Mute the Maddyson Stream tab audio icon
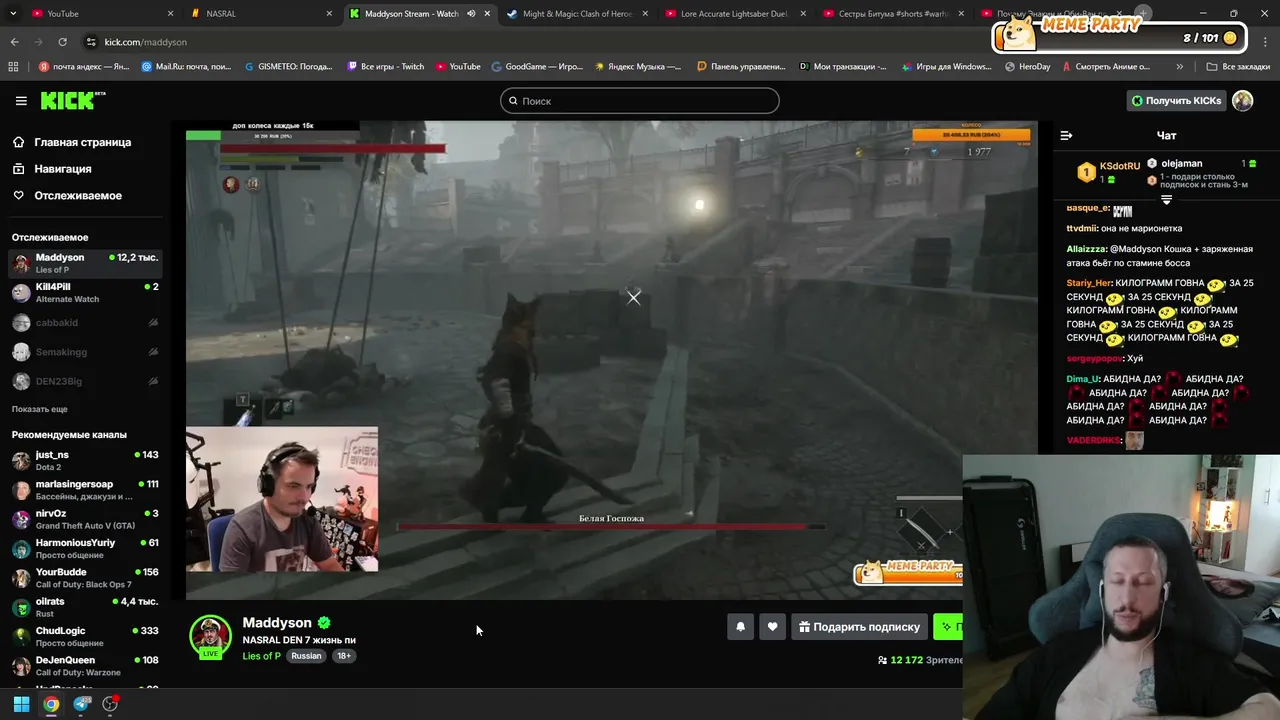The height and width of the screenshot is (720, 1280). [470, 14]
